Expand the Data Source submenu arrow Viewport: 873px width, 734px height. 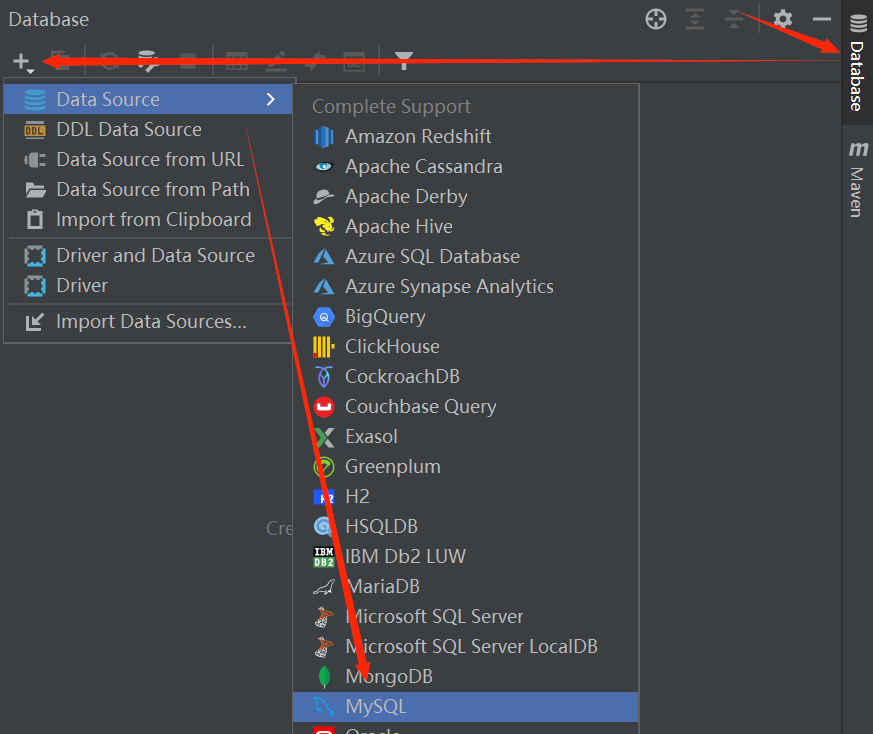(271, 100)
